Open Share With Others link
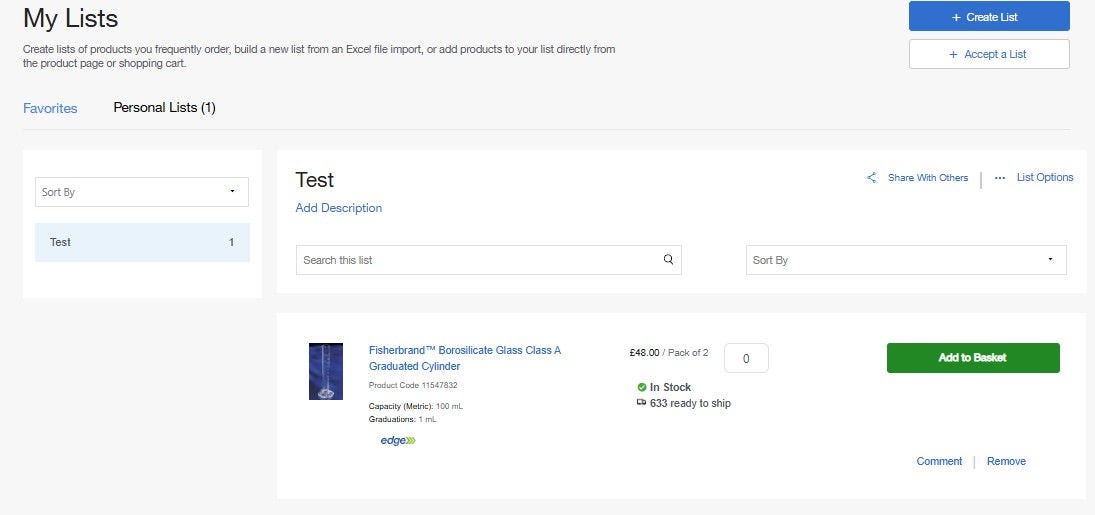This screenshot has height=515, width=1095. 927,177
